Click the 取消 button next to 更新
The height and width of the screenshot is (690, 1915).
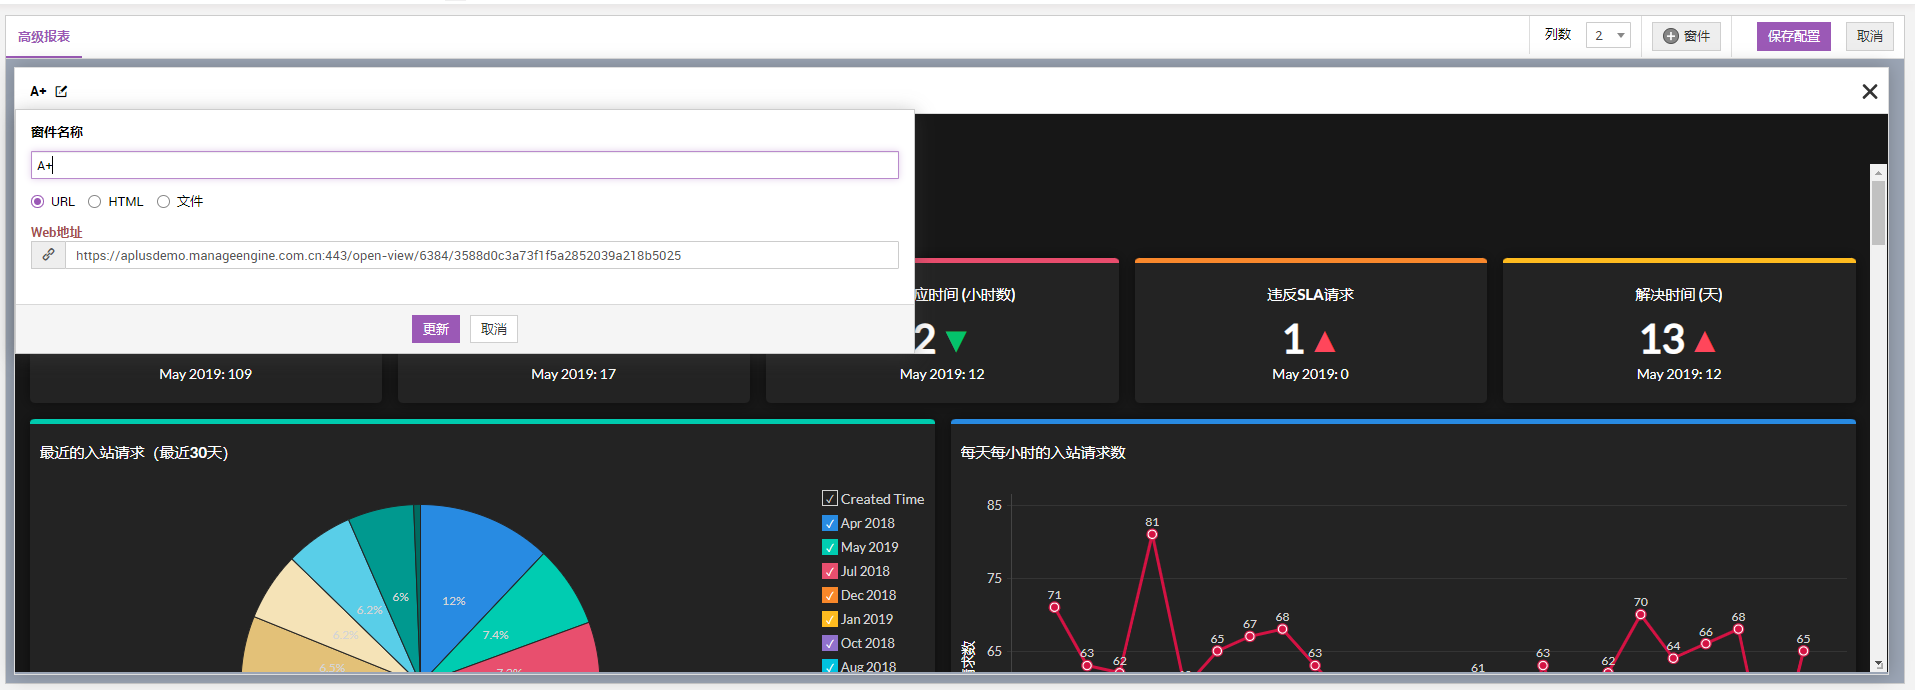pyautogui.click(x=493, y=329)
